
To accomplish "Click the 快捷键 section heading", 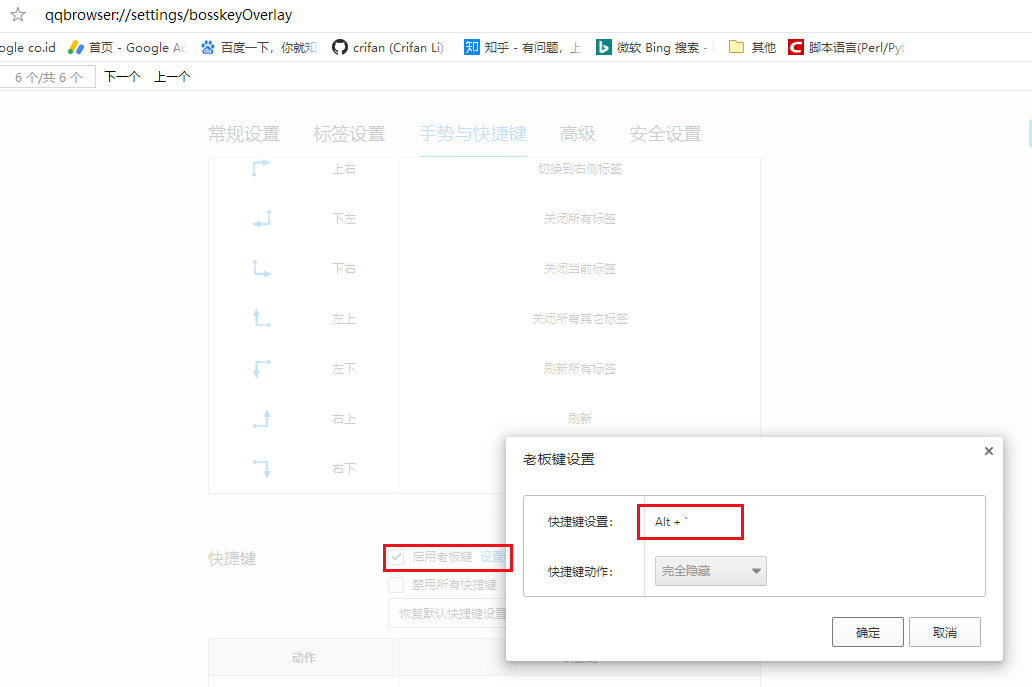I will point(232,558).
